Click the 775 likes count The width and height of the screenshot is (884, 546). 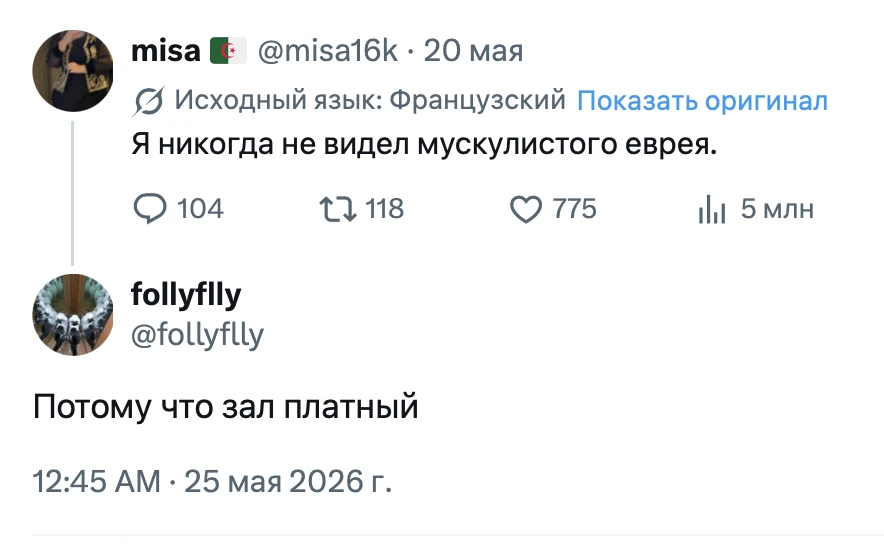point(574,209)
